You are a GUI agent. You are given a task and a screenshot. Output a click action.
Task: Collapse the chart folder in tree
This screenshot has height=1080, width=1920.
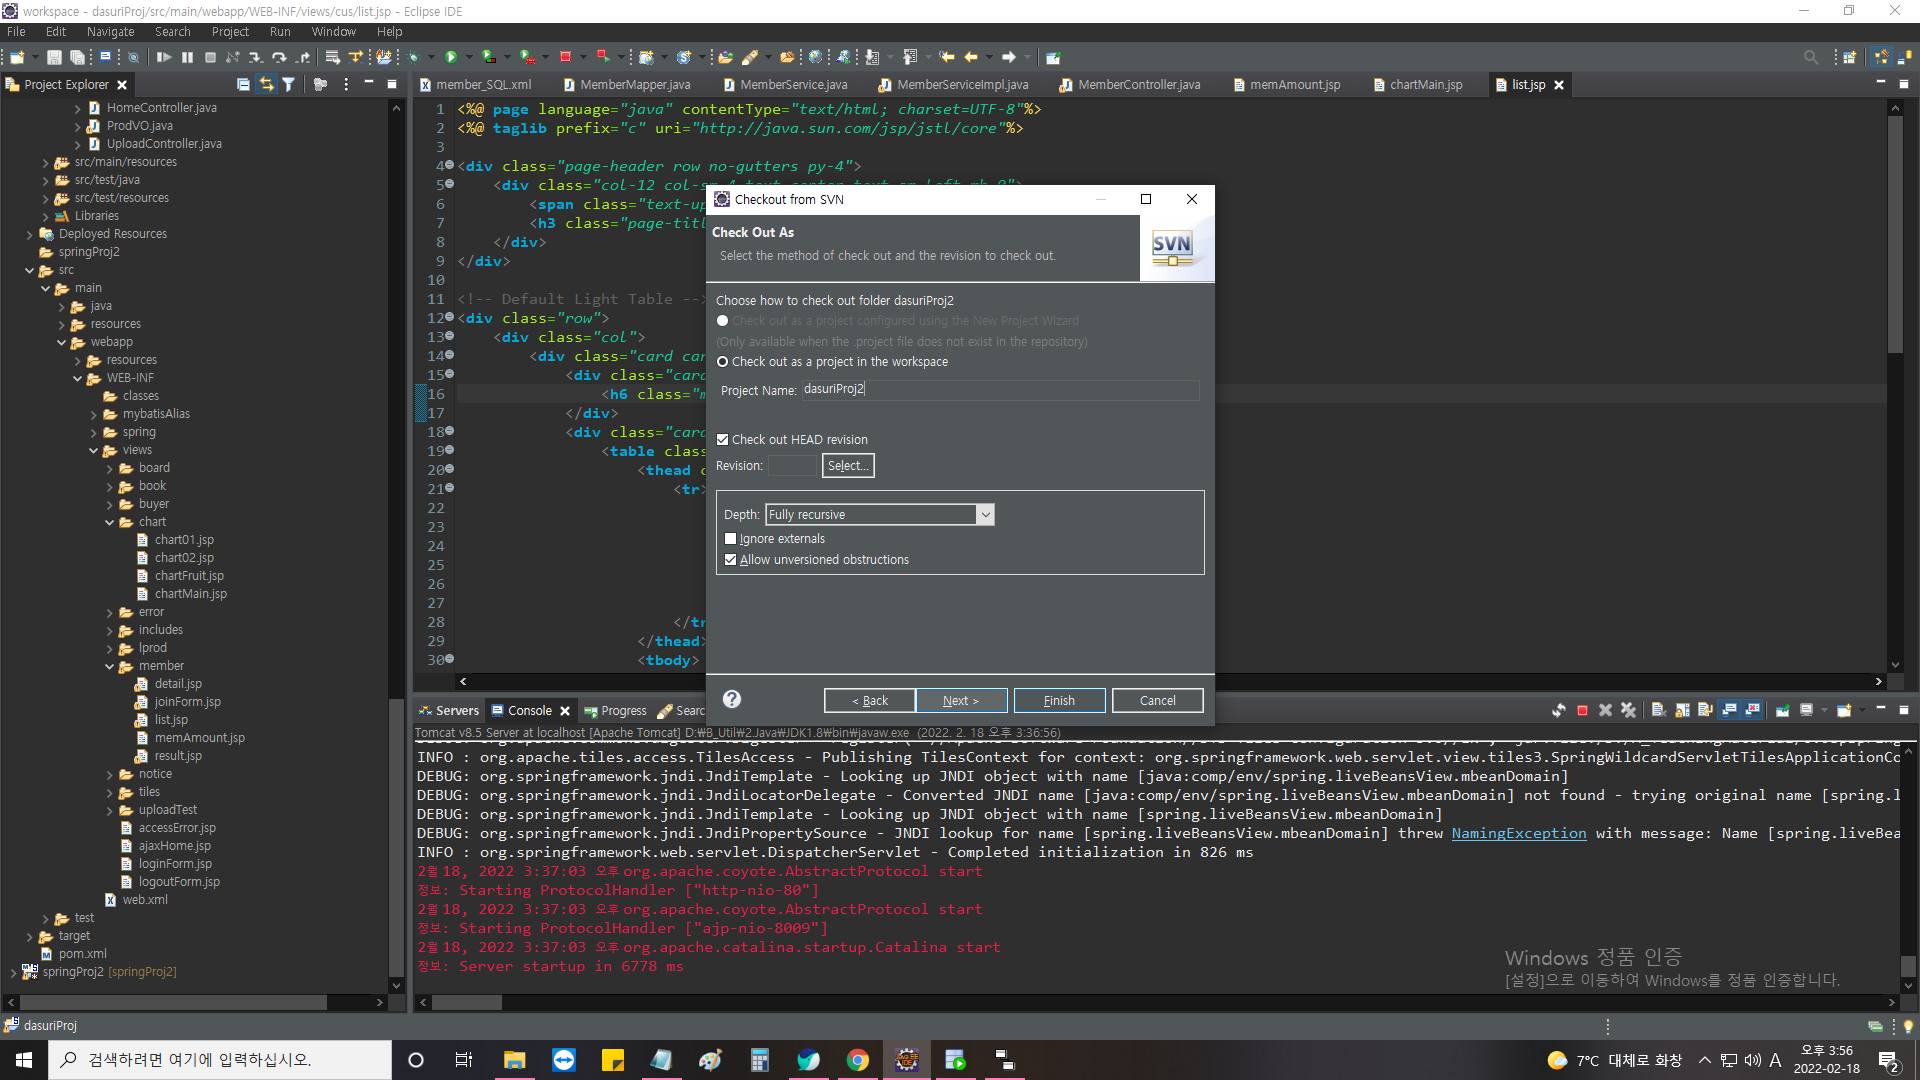click(110, 522)
